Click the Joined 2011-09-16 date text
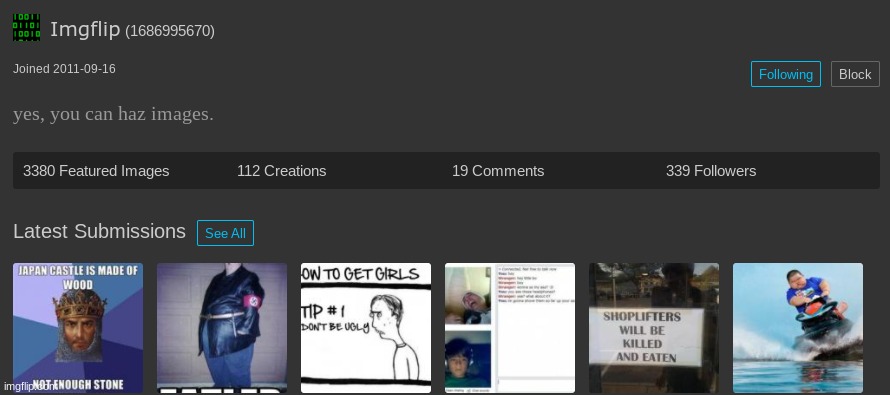Screen dimensions: 890x395 tap(64, 69)
